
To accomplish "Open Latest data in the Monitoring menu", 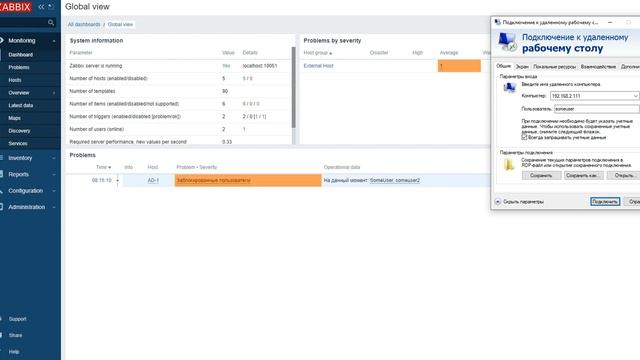I will [20, 105].
